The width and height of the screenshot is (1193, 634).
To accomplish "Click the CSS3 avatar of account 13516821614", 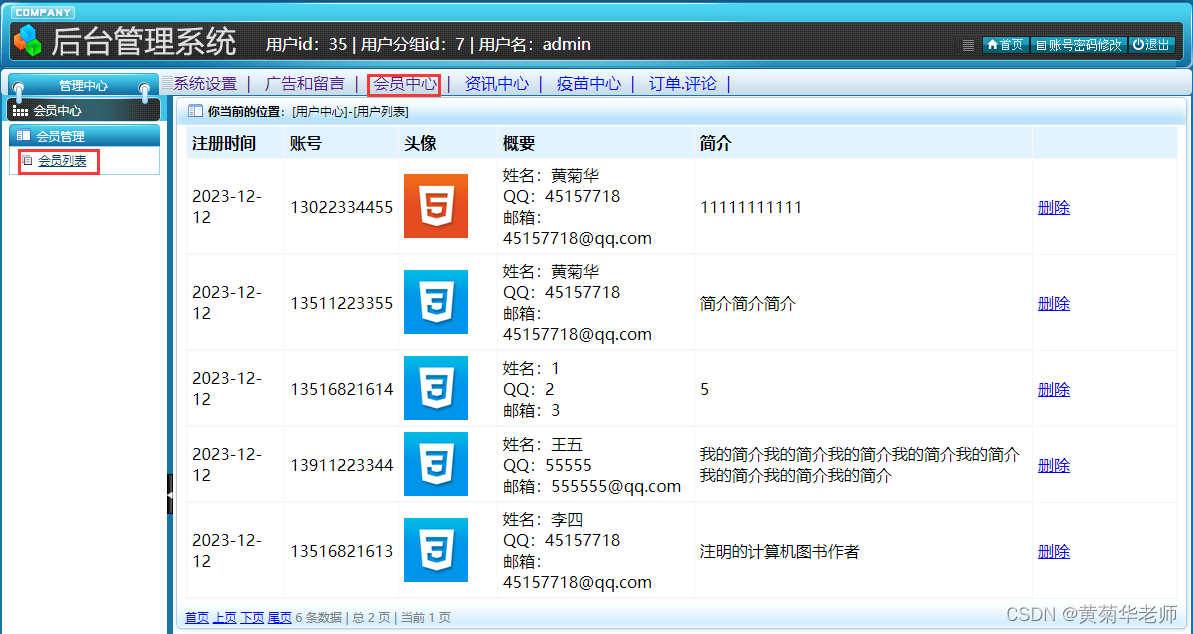I will tap(436, 387).
